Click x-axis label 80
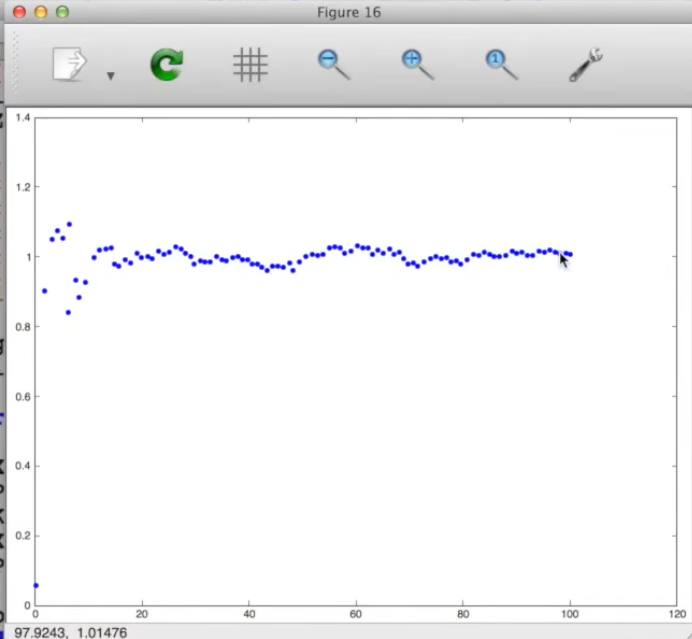Screen dimensions: 692x639 coord(463,614)
